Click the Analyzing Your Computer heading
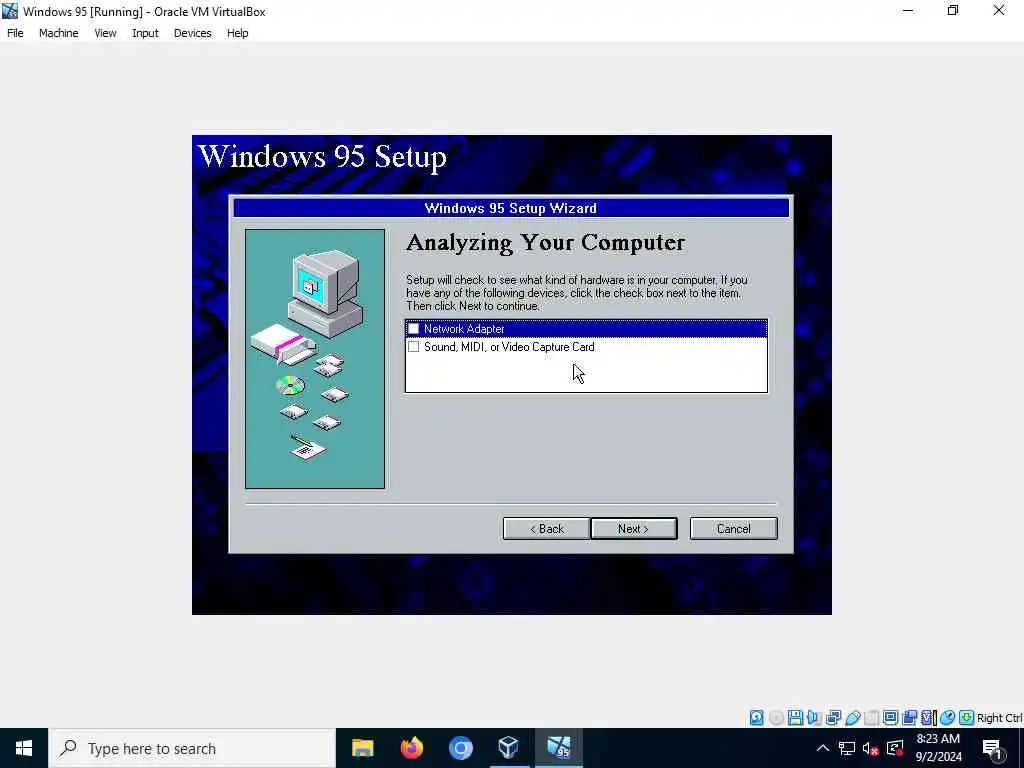This screenshot has height=768, width=1024. coord(546,242)
